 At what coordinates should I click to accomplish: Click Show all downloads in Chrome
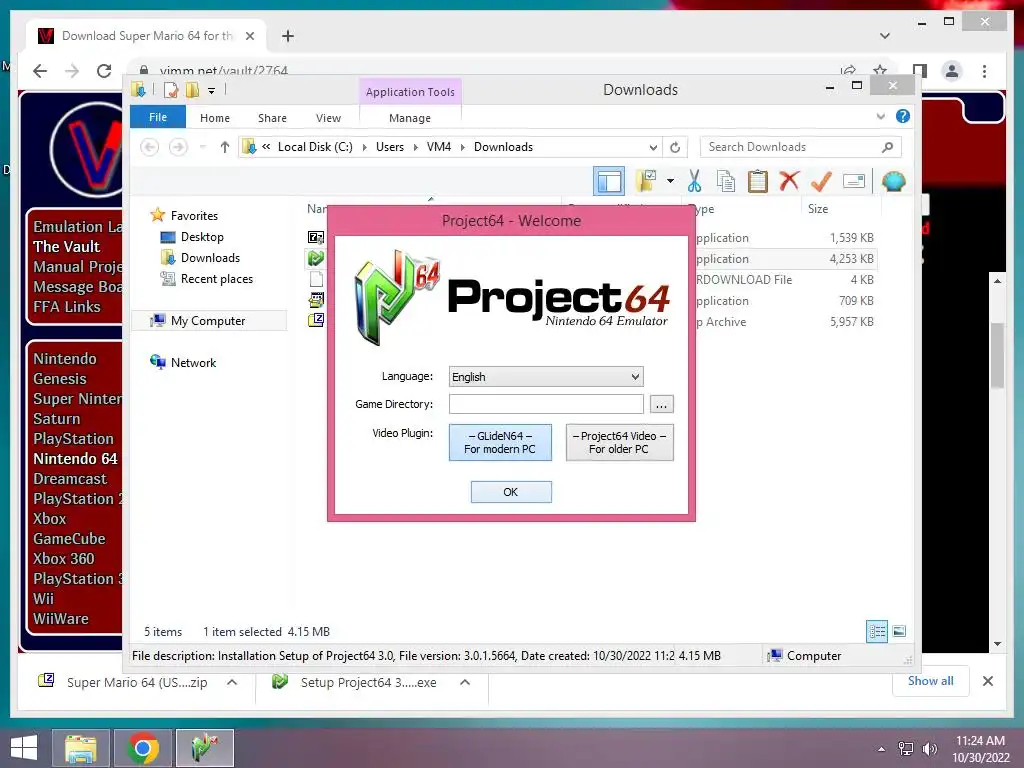coord(931,680)
